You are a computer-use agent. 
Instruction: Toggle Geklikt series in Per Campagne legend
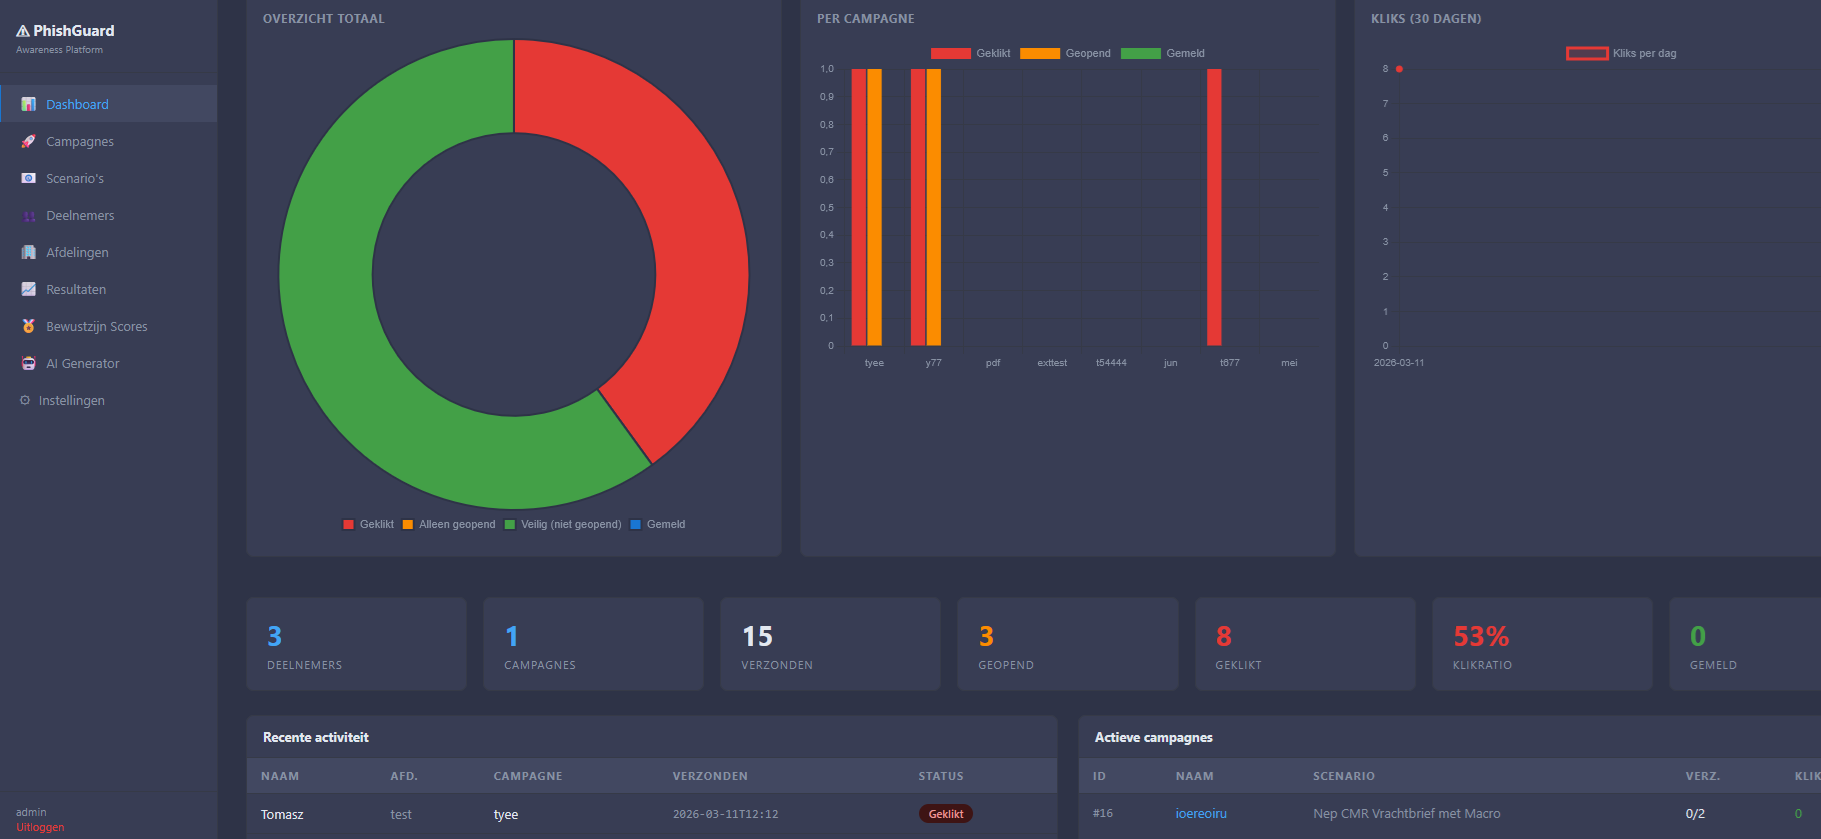tap(970, 53)
